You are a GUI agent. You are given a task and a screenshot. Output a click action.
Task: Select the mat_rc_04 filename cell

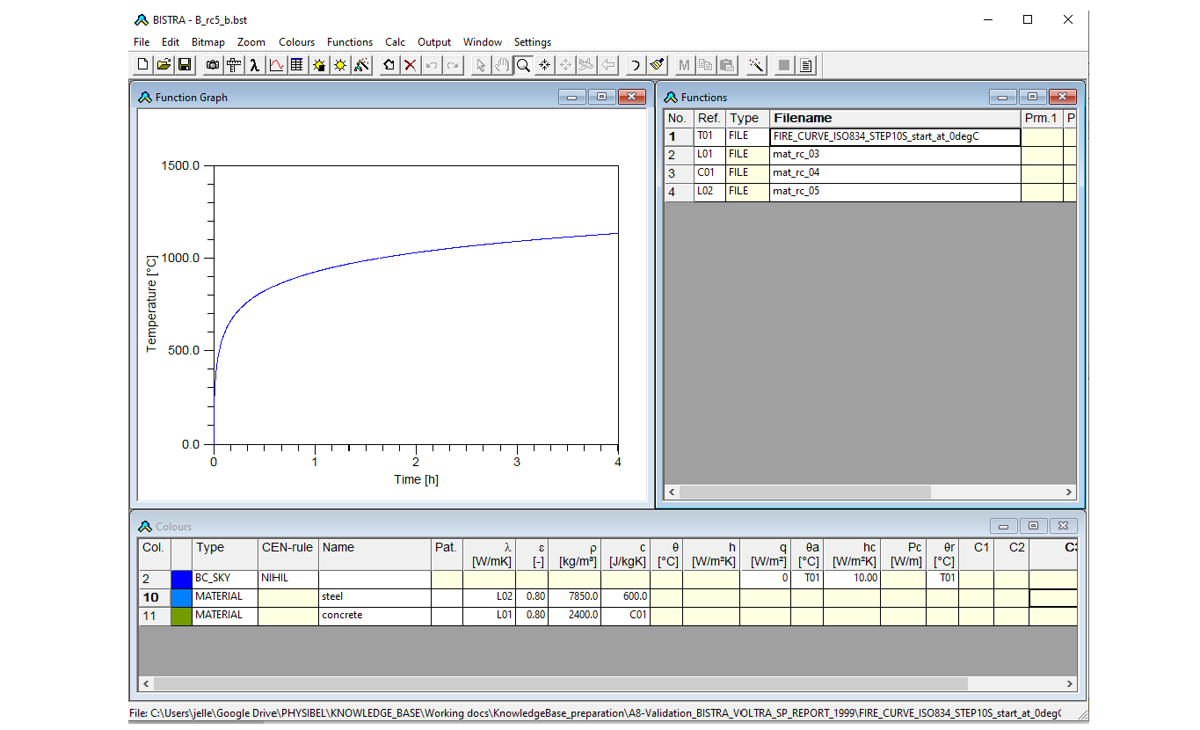(895, 173)
